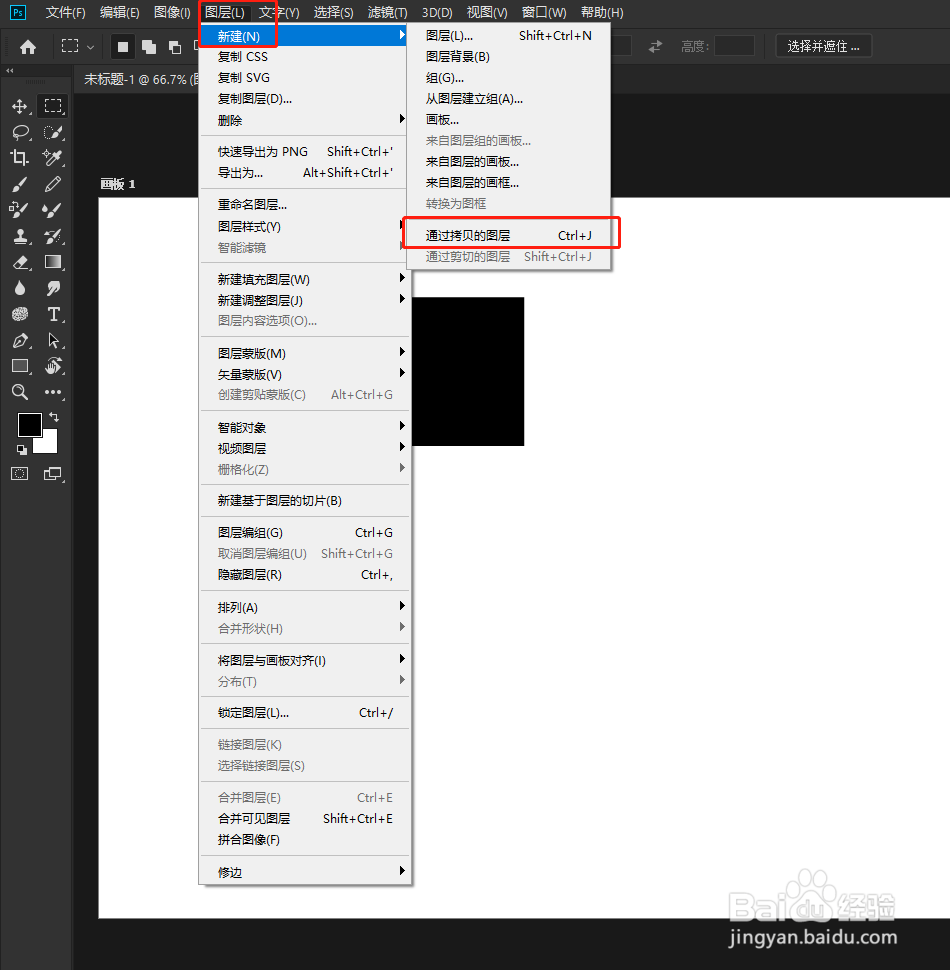Enable New selection mode in options bar
This screenshot has height=970, width=950.
(x=122, y=46)
